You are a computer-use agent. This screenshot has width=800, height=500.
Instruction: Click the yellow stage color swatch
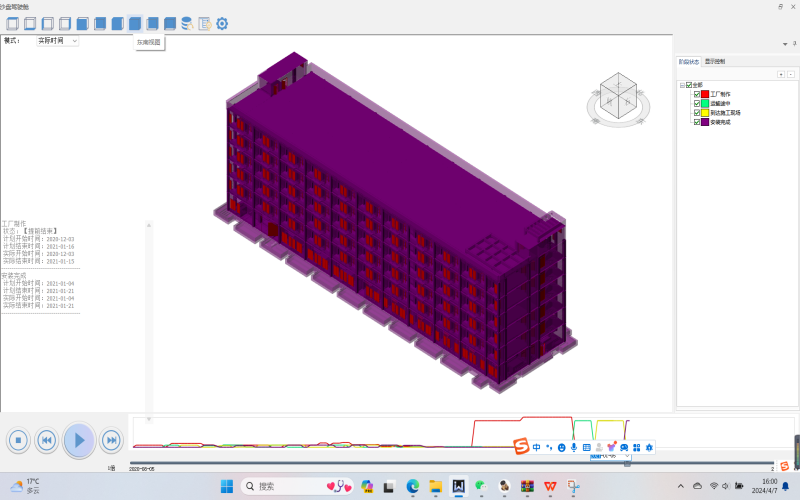tap(705, 113)
